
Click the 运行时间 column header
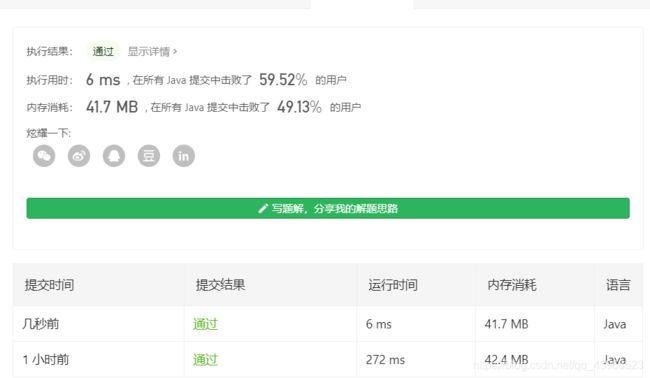click(x=393, y=285)
